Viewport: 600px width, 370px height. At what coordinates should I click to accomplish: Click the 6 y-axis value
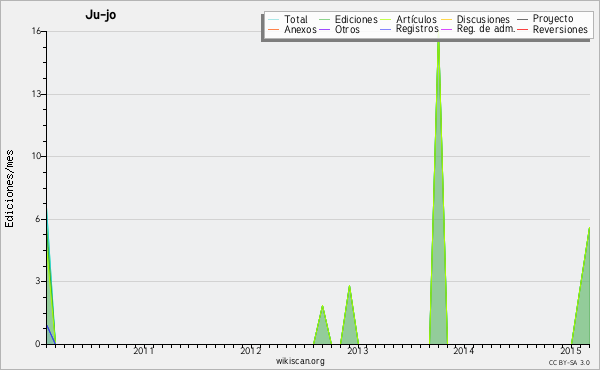click(x=38, y=219)
